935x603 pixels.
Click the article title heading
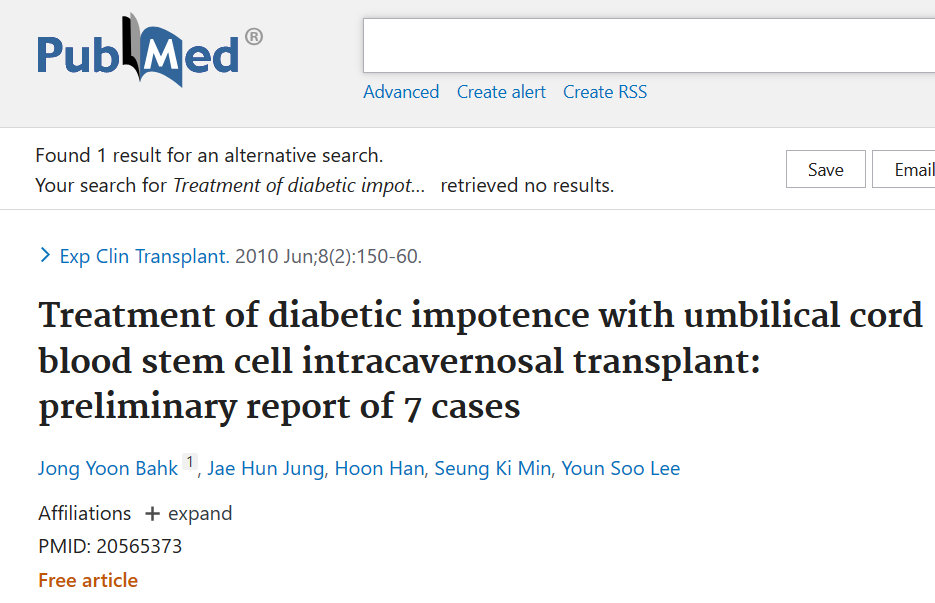click(x=480, y=361)
